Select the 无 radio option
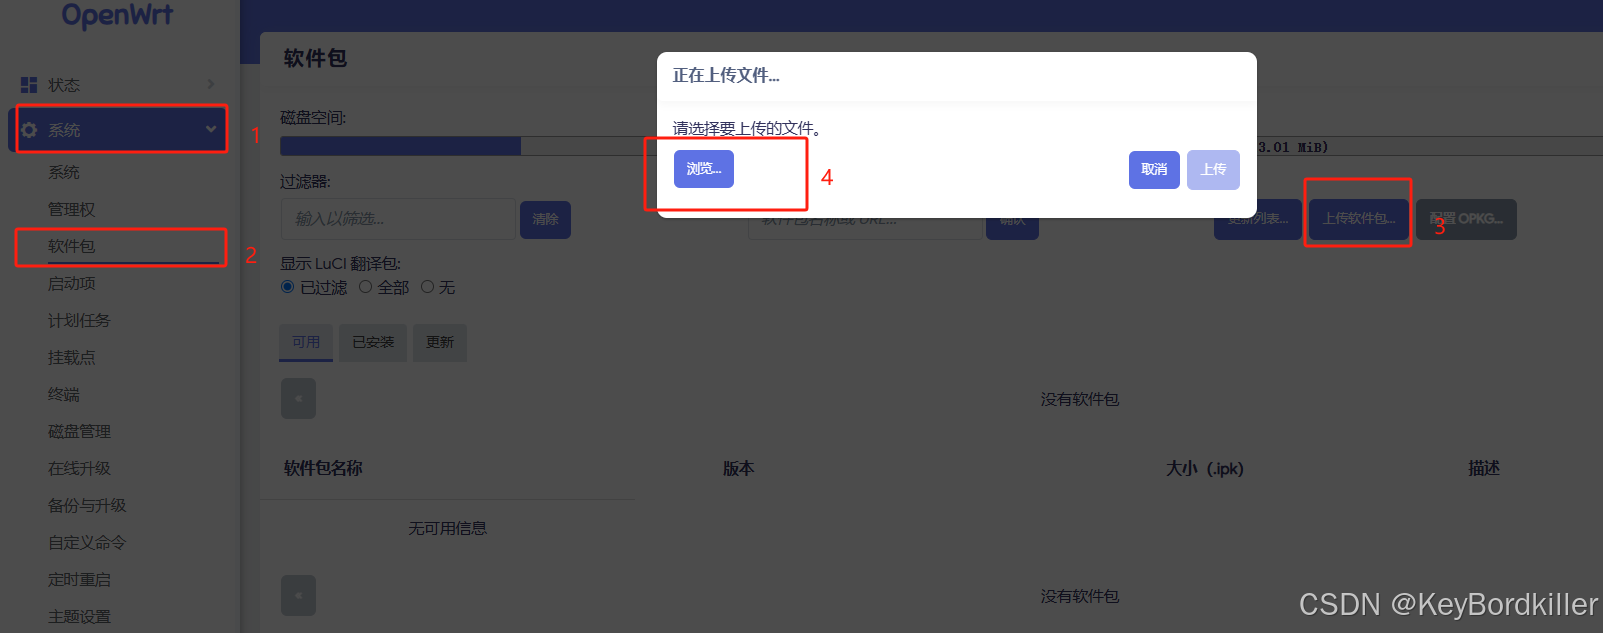The height and width of the screenshot is (633, 1603). pos(428,287)
